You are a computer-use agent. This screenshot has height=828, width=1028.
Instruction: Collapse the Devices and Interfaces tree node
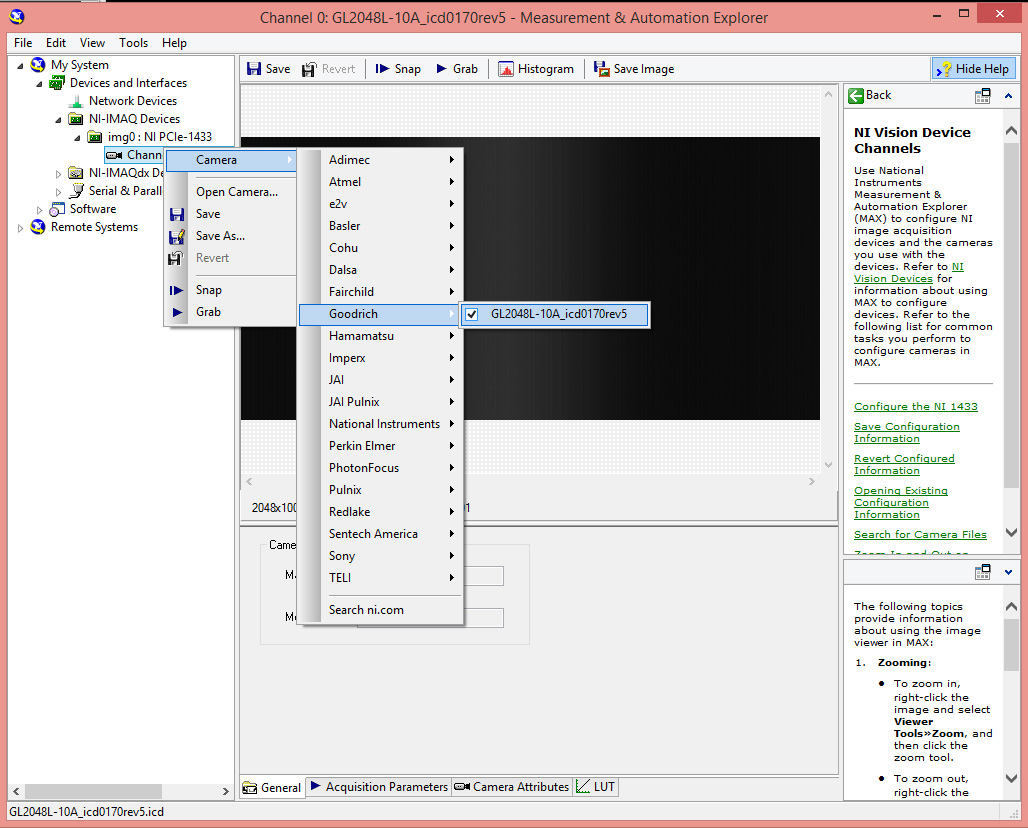tap(41, 83)
